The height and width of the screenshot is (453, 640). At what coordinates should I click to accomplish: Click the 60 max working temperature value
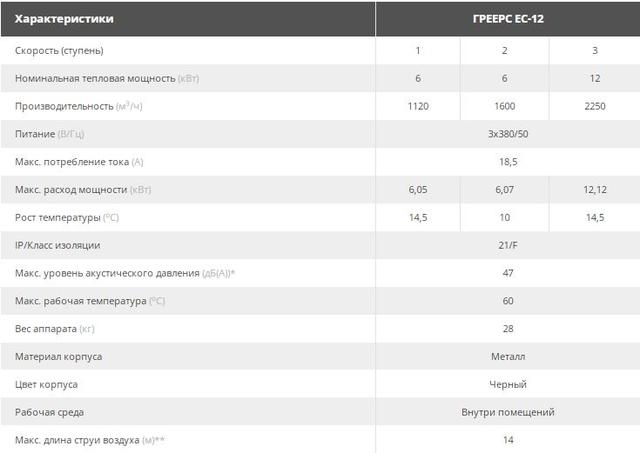[x=508, y=301]
